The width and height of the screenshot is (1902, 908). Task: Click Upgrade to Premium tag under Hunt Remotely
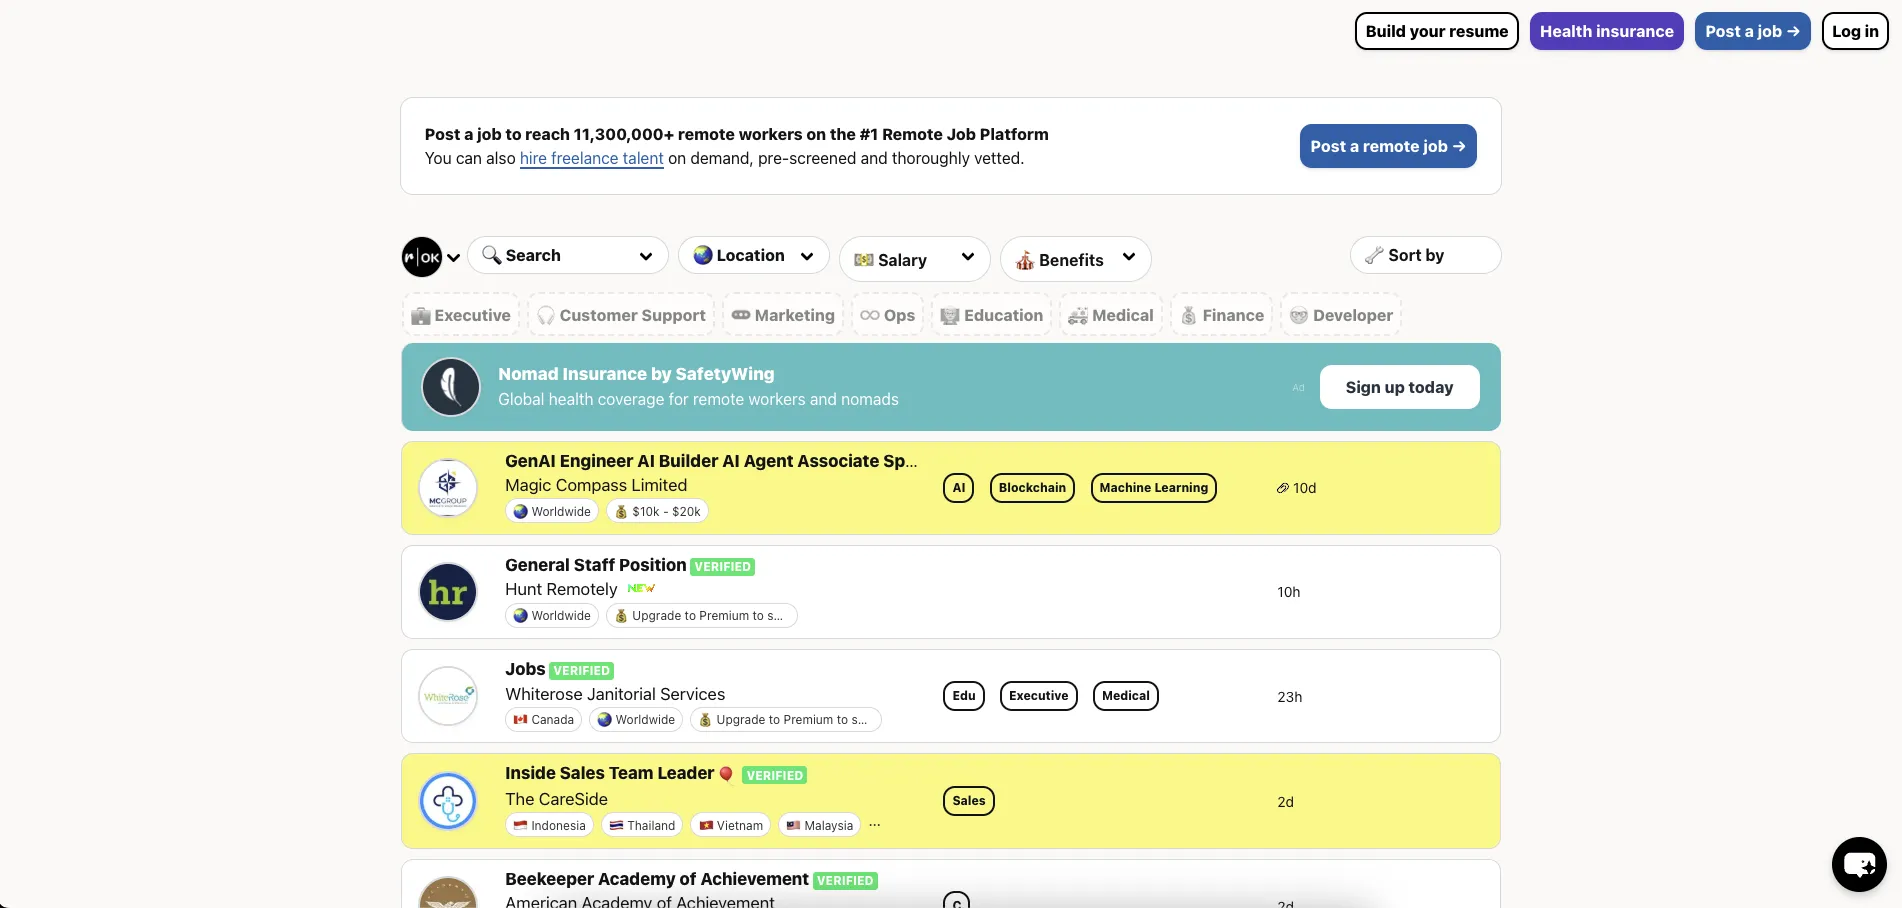[702, 616]
